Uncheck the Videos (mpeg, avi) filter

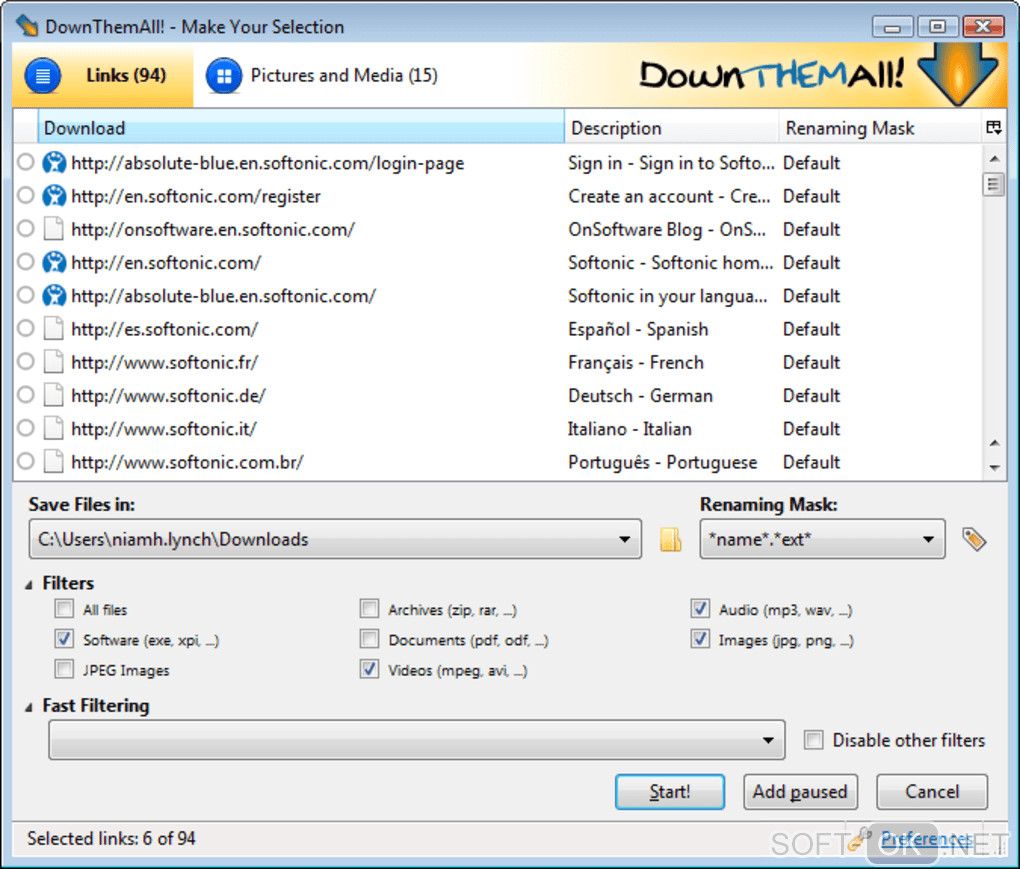(369, 669)
